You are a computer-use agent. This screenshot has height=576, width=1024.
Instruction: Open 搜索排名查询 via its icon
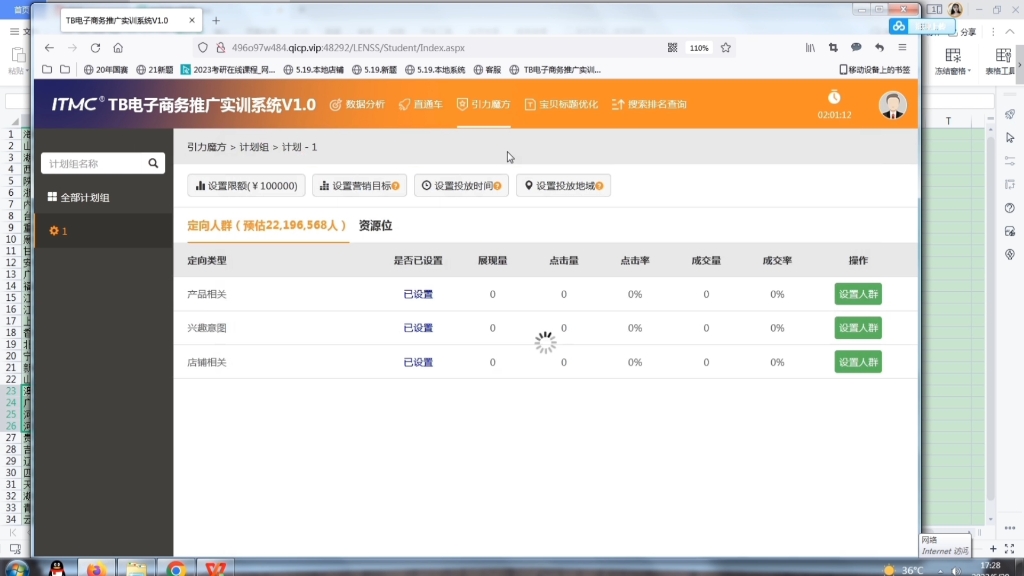617,103
